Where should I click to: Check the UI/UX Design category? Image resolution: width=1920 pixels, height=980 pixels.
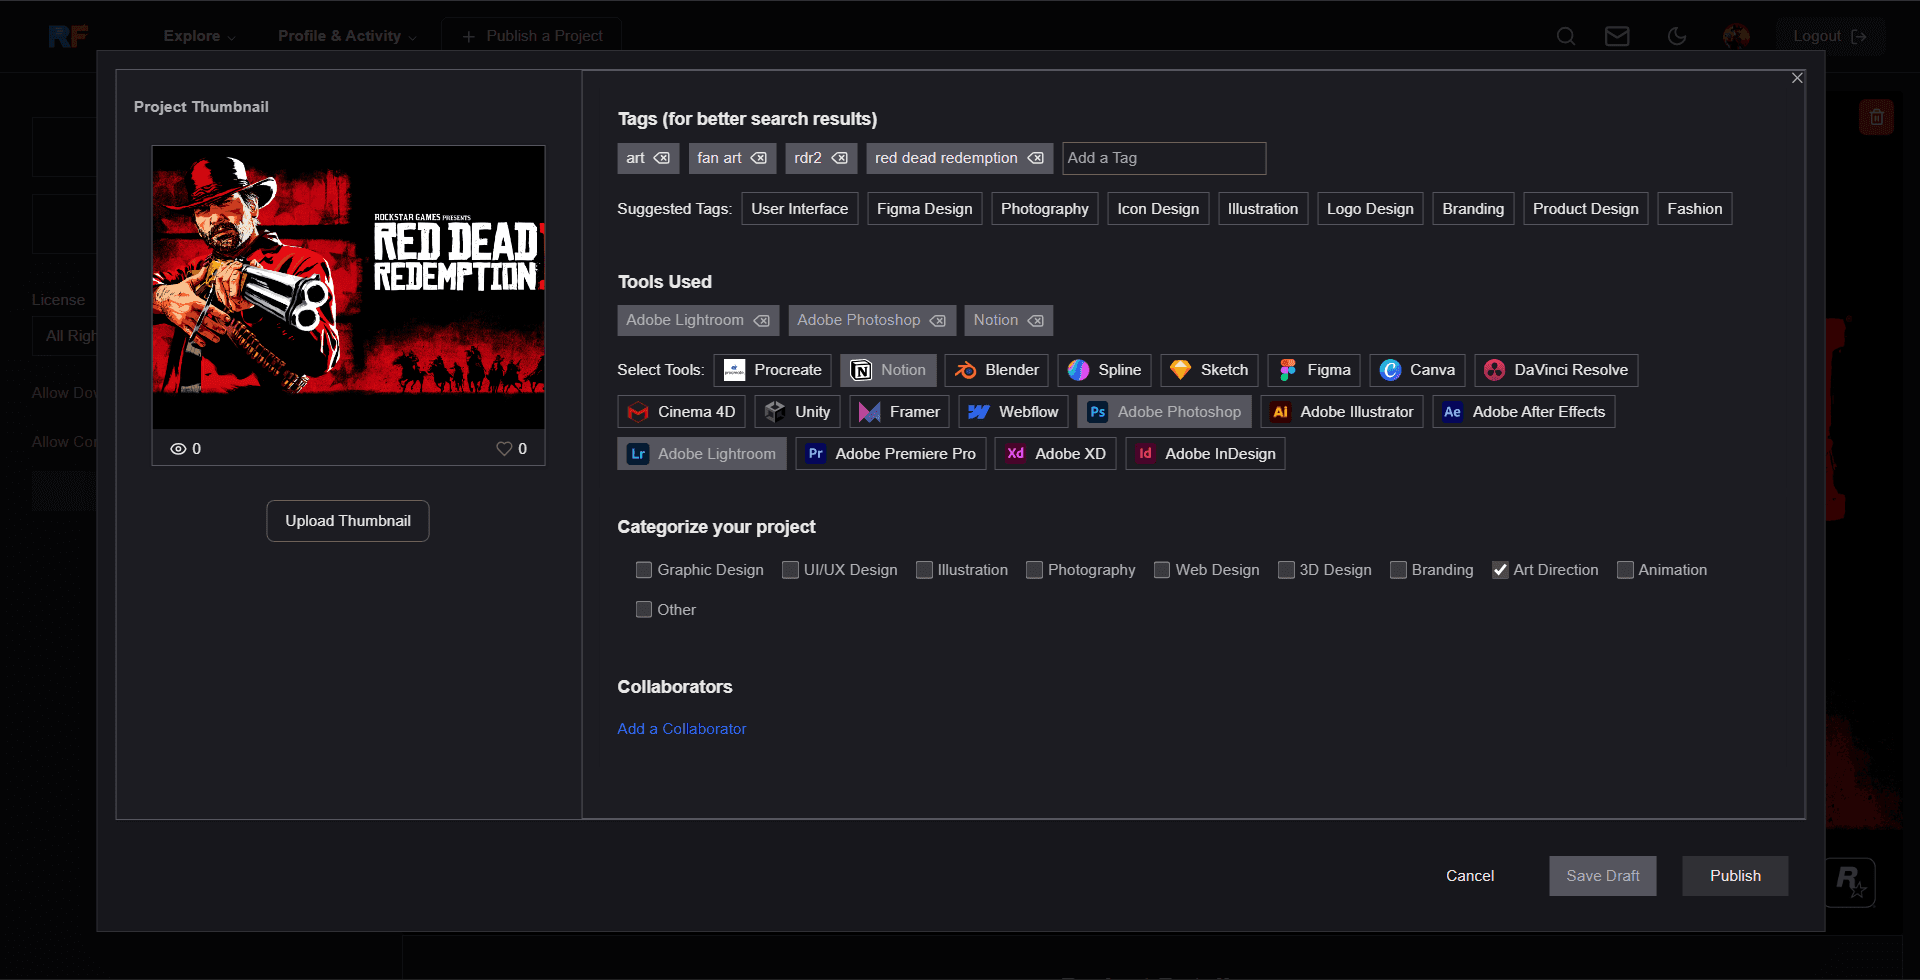point(790,570)
